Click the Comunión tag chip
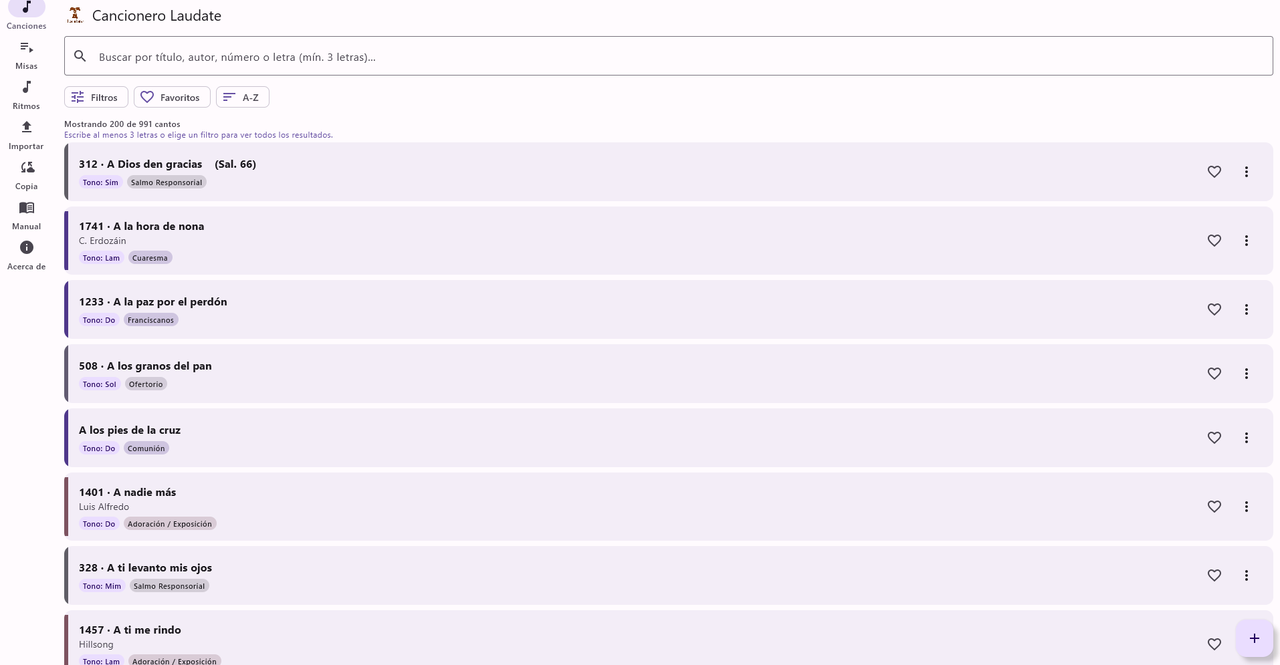Image resolution: width=1280 pixels, height=665 pixels. [x=146, y=448]
